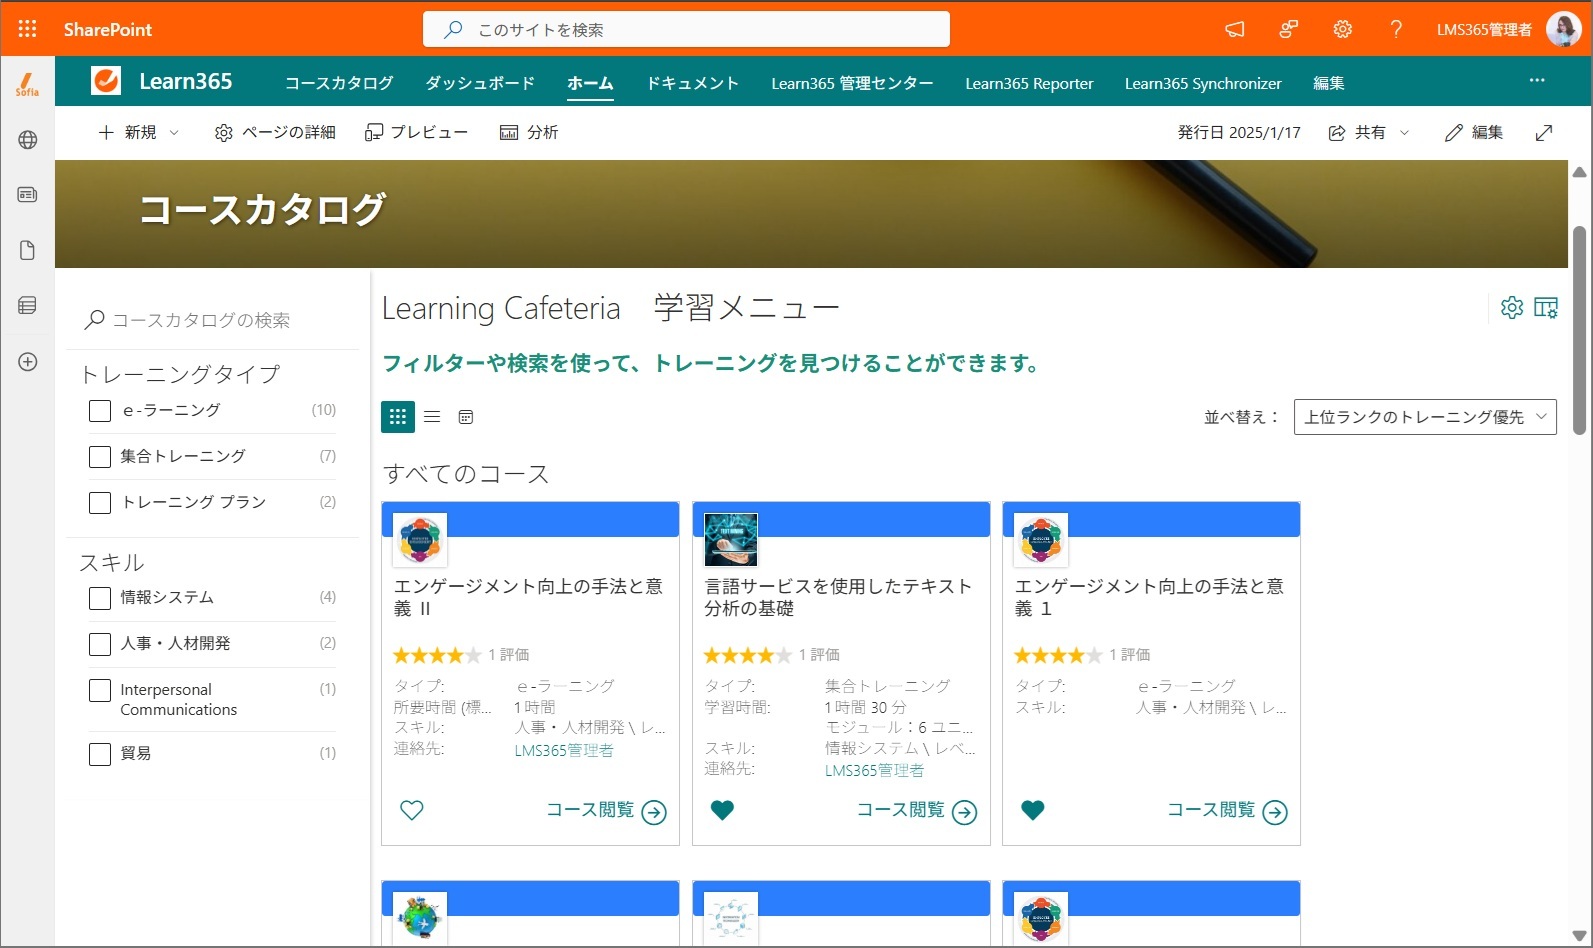Image resolution: width=1593 pixels, height=948 pixels.
Task: Check the e-ラーニング filter checkbox
Action: [x=100, y=411]
